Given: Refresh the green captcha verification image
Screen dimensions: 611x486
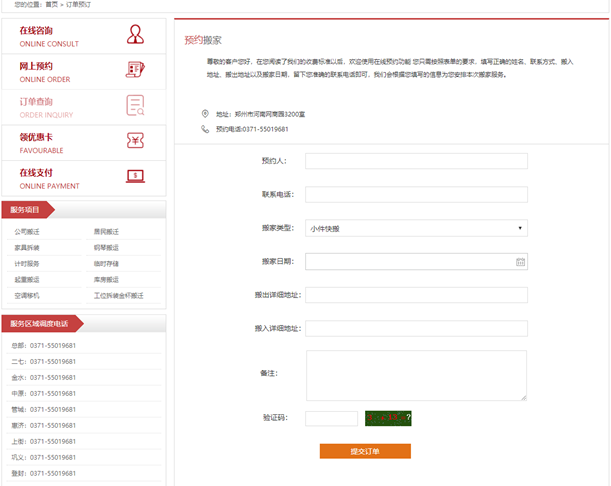Looking at the screenshot, I should coord(386,417).
